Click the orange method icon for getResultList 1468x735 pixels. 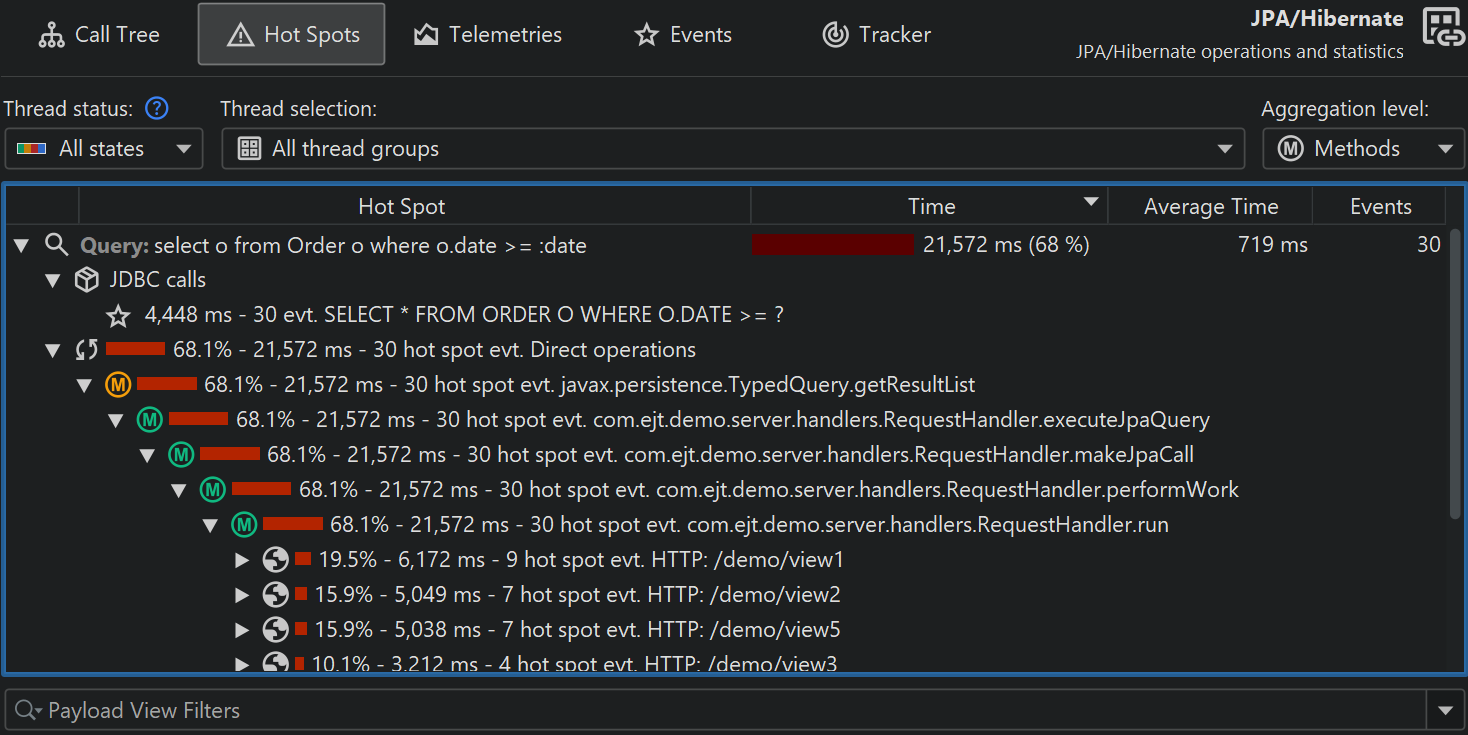point(118,385)
